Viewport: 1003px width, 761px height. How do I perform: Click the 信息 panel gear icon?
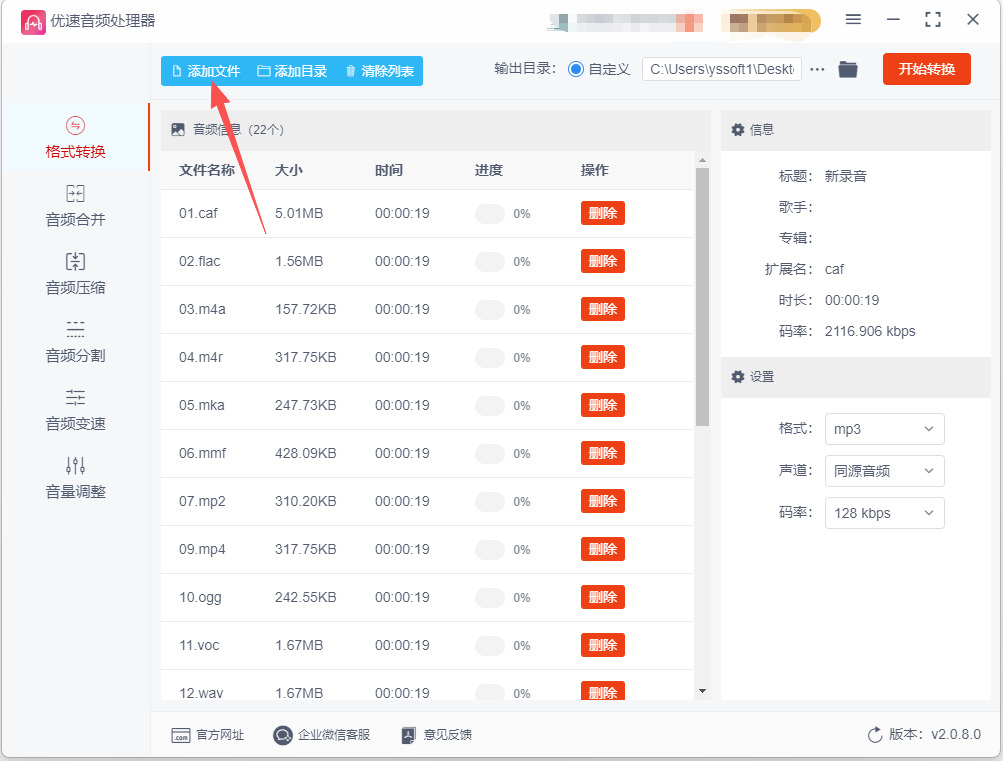click(x=738, y=130)
